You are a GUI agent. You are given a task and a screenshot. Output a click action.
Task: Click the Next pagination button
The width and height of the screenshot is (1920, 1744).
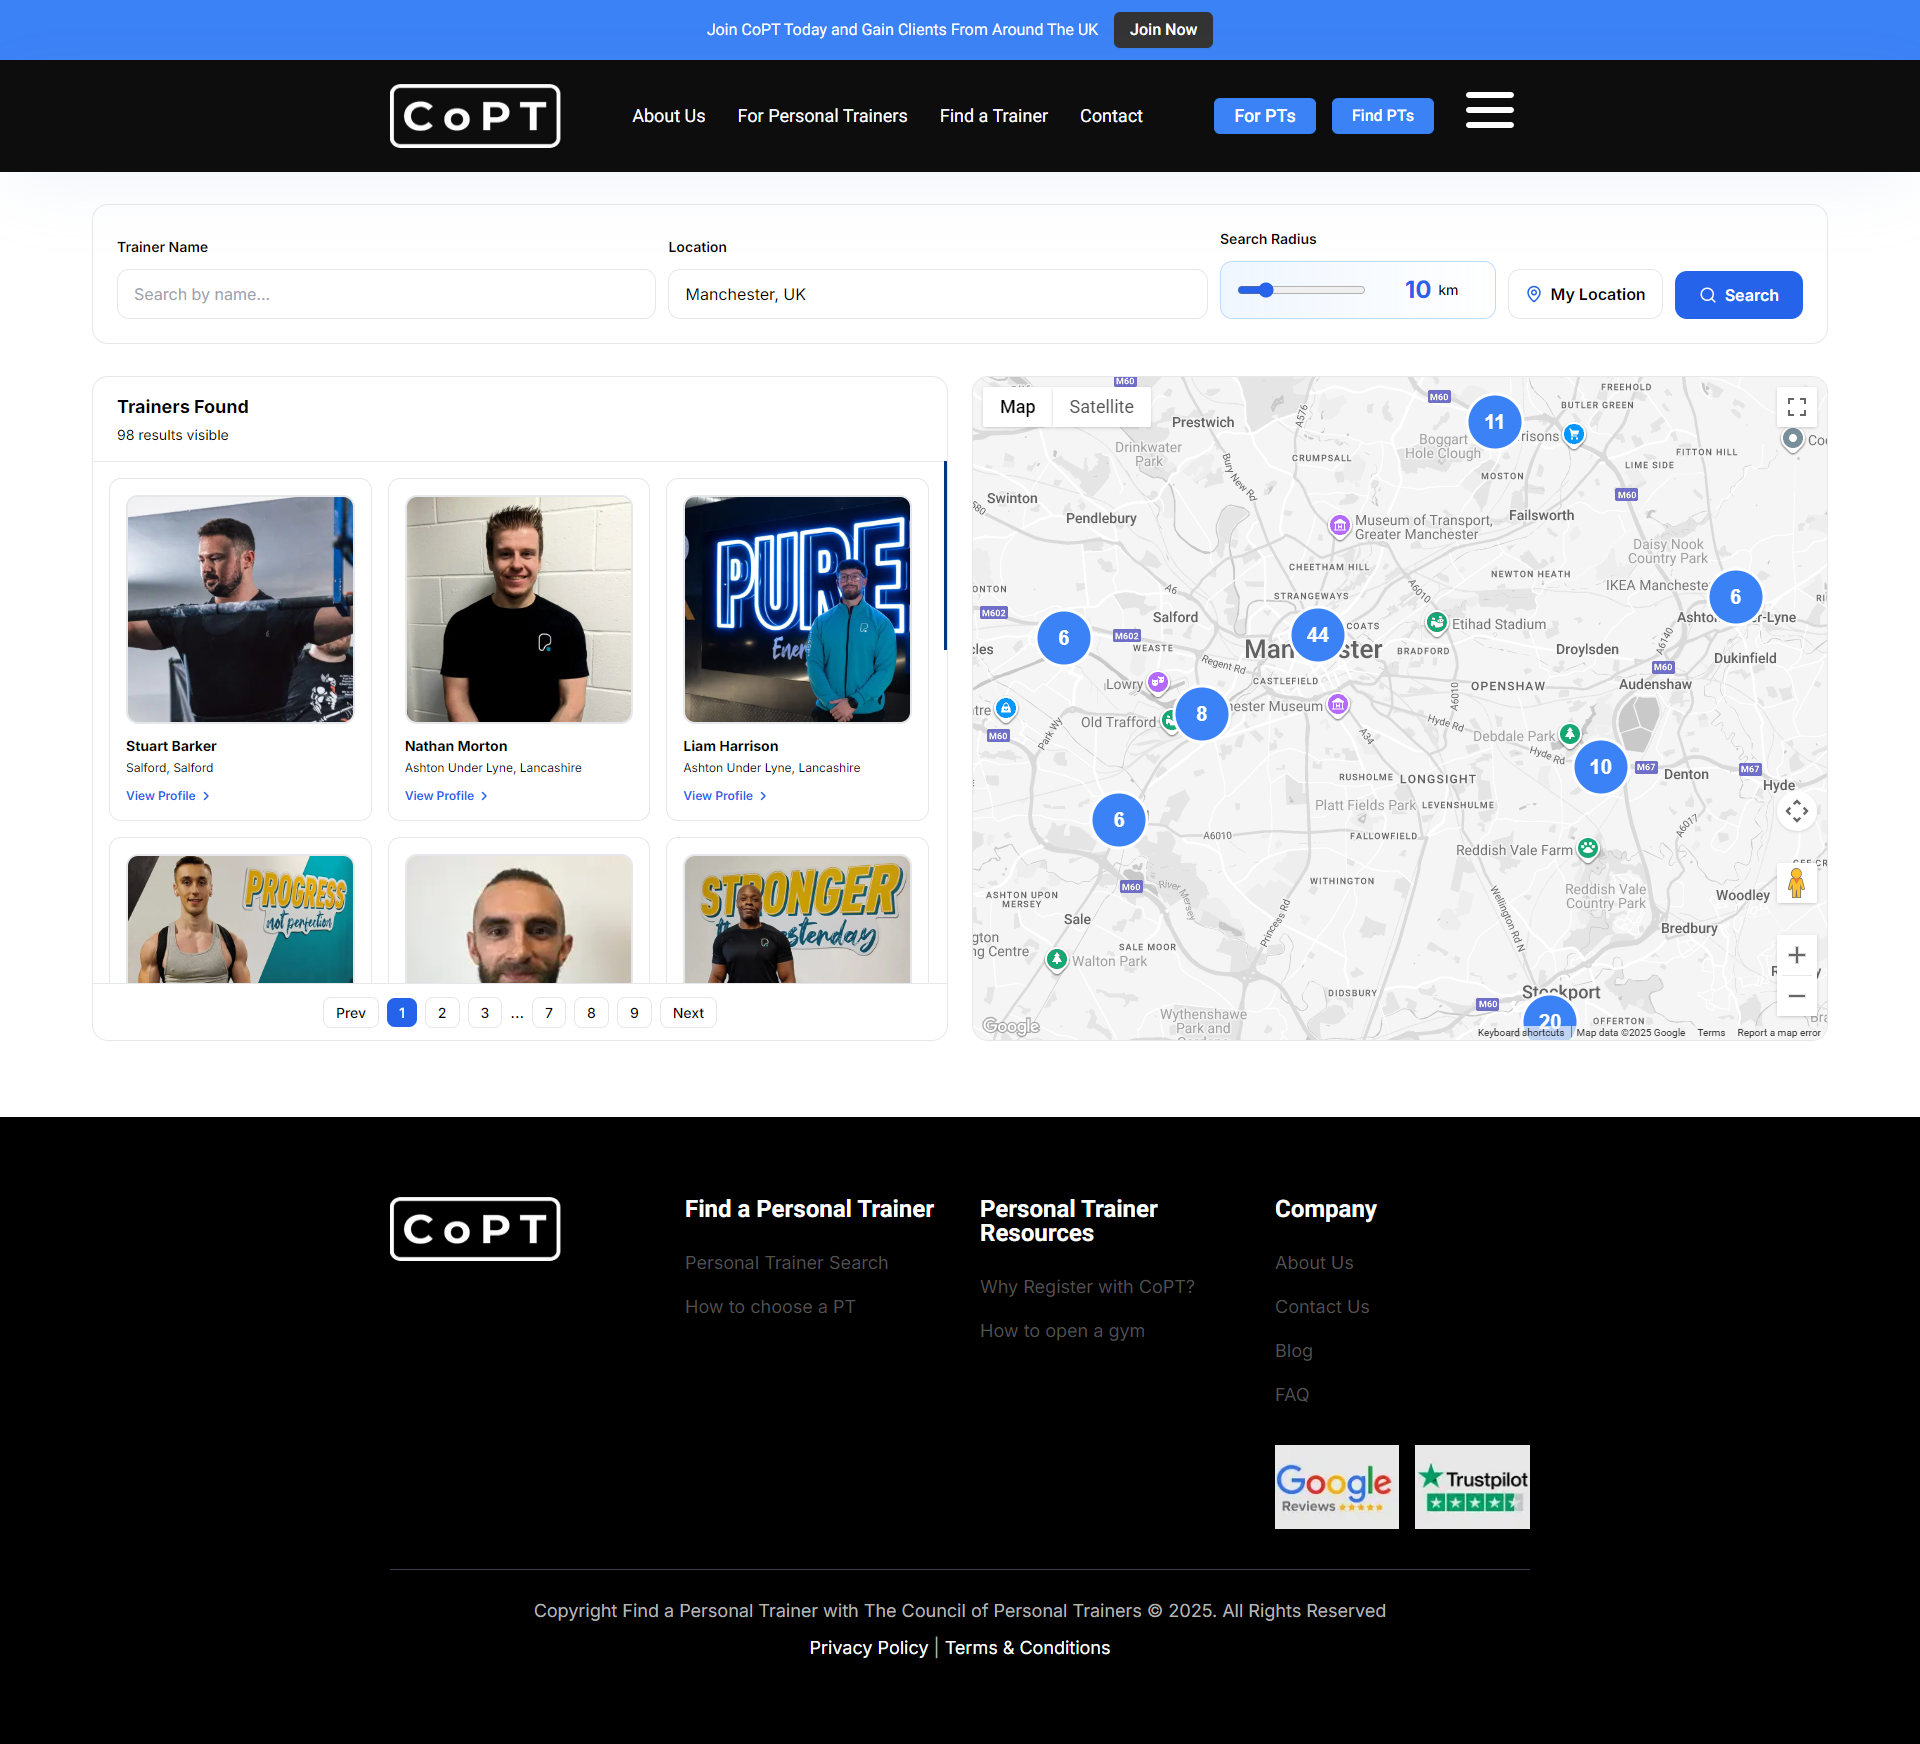click(688, 1013)
